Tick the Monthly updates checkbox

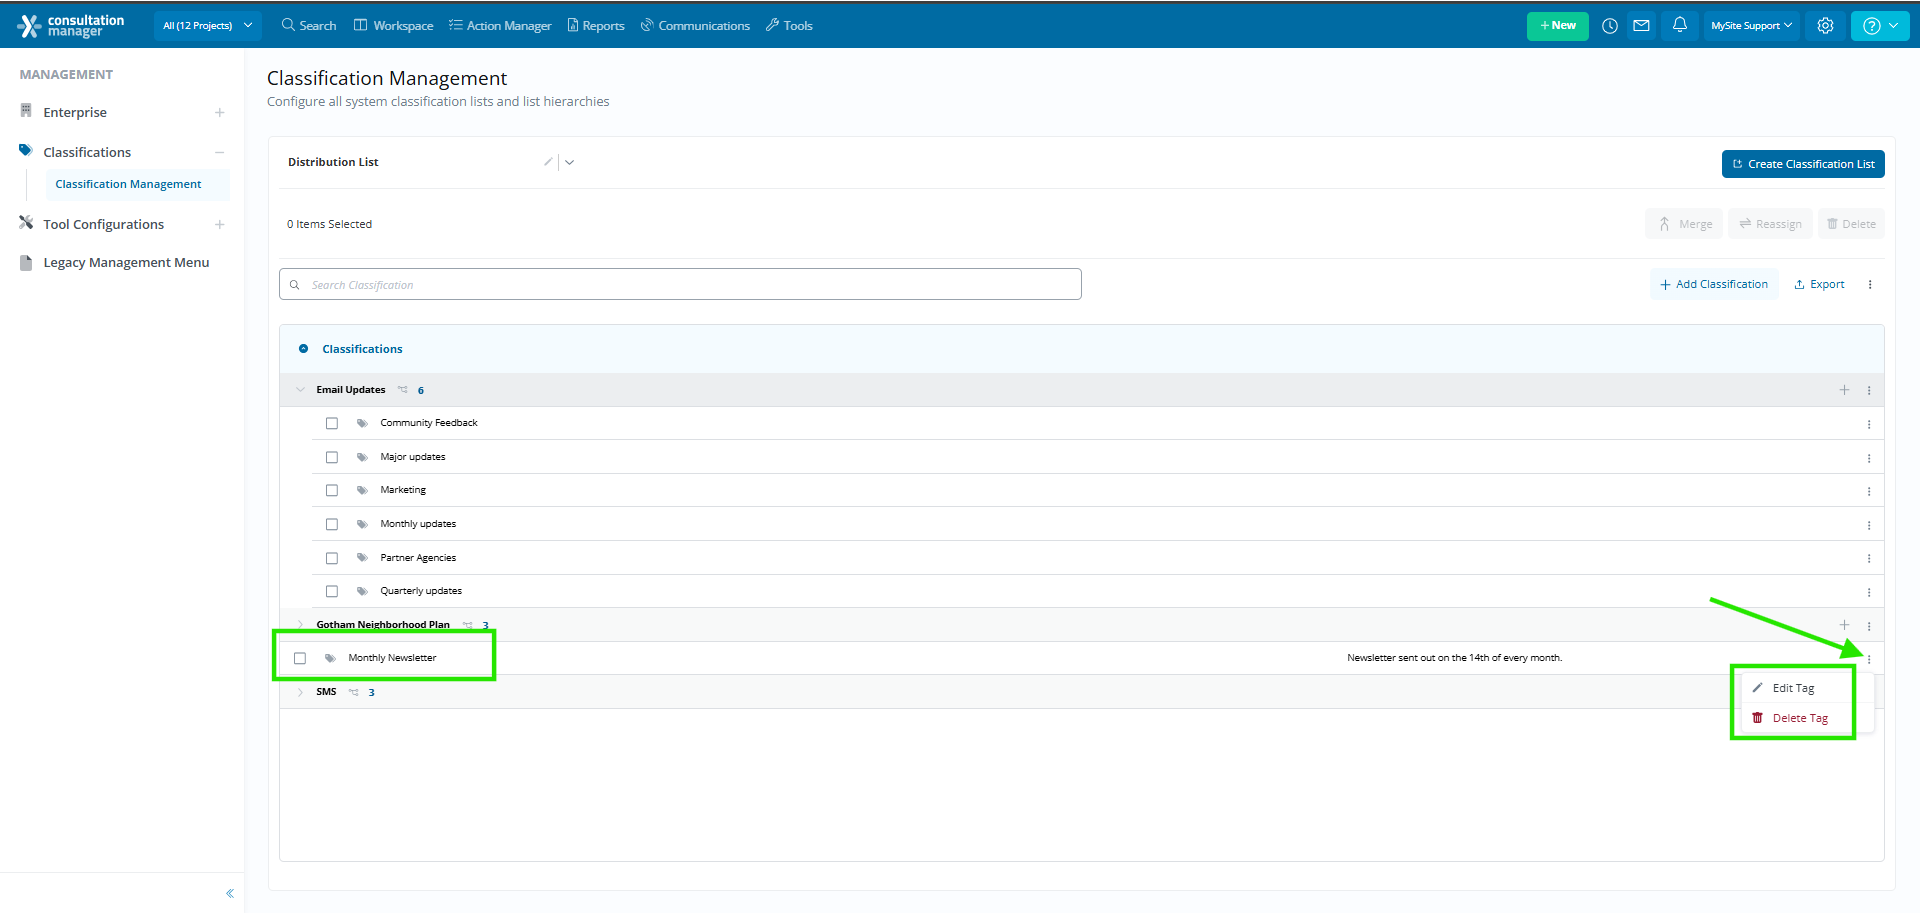pyautogui.click(x=332, y=525)
